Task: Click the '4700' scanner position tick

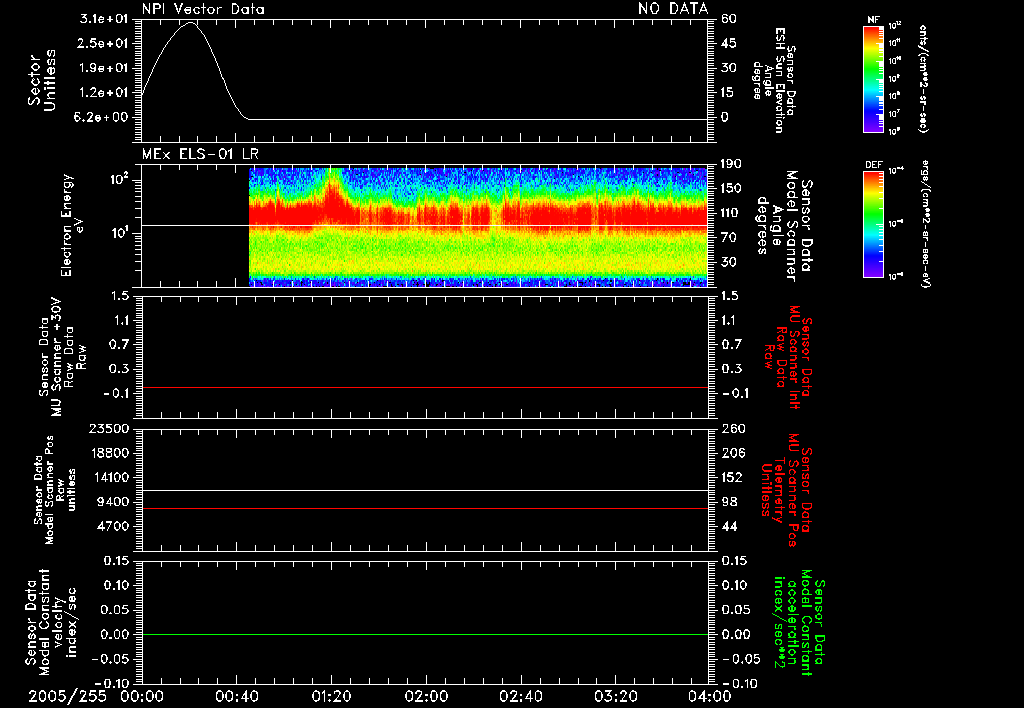Action: pyautogui.click(x=113, y=526)
